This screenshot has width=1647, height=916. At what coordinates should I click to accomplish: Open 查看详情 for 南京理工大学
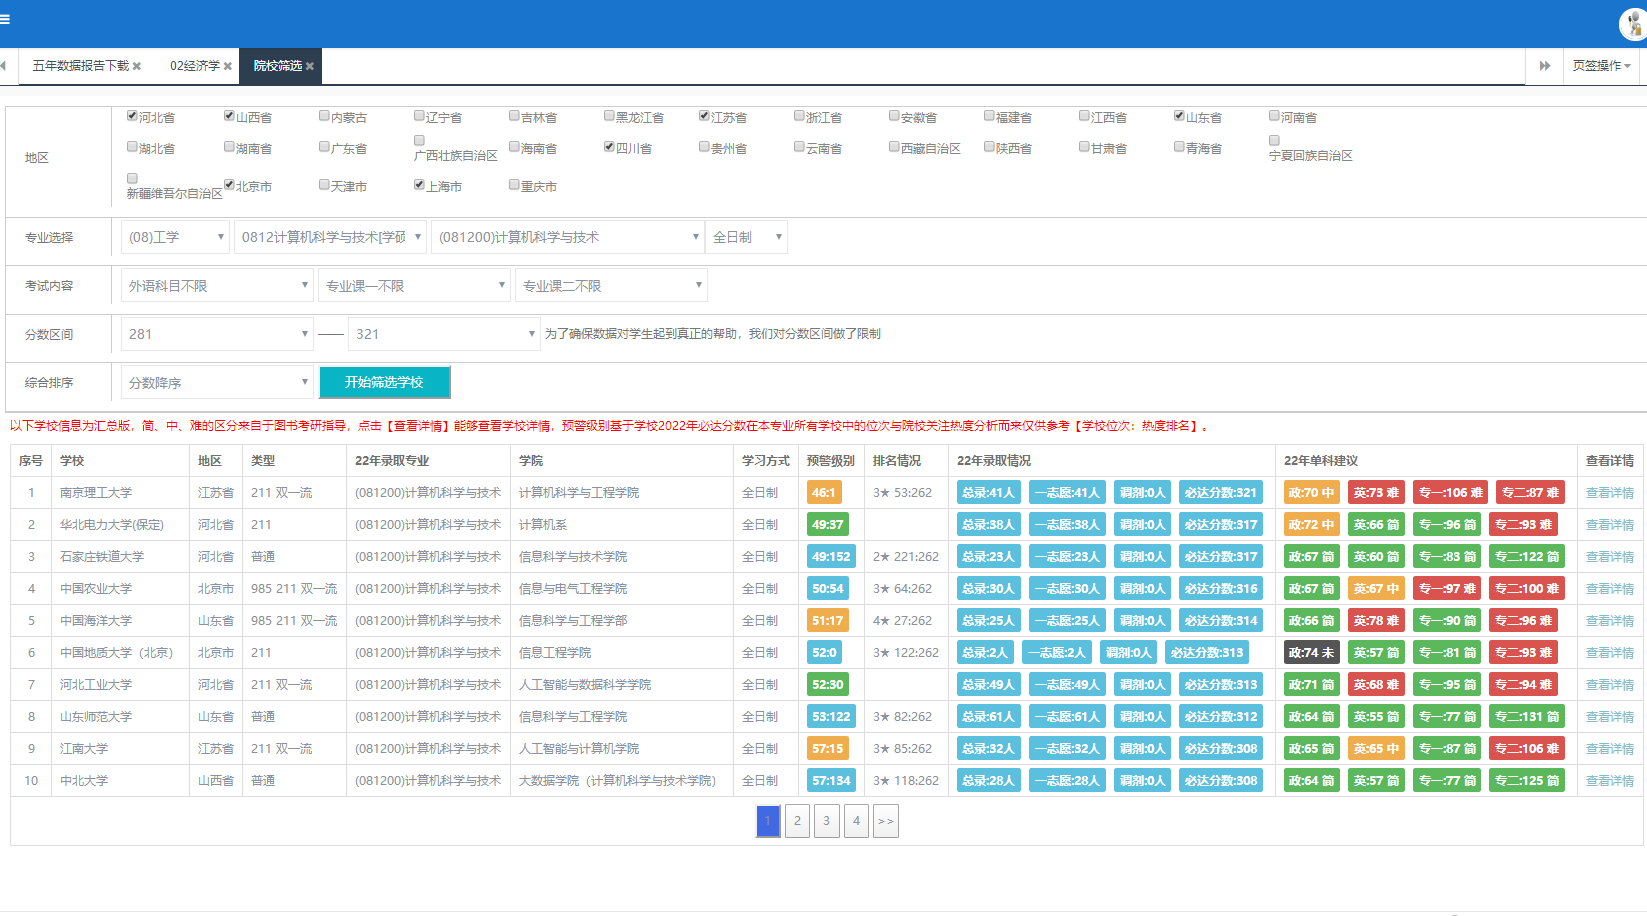[x=1609, y=493]
